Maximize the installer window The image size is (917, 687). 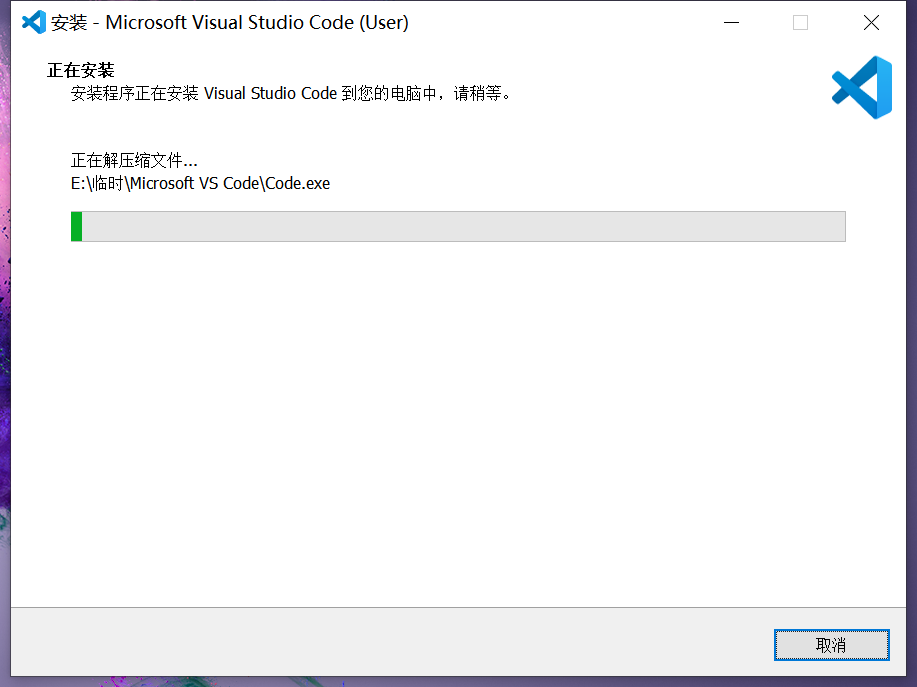pos(800,22)
